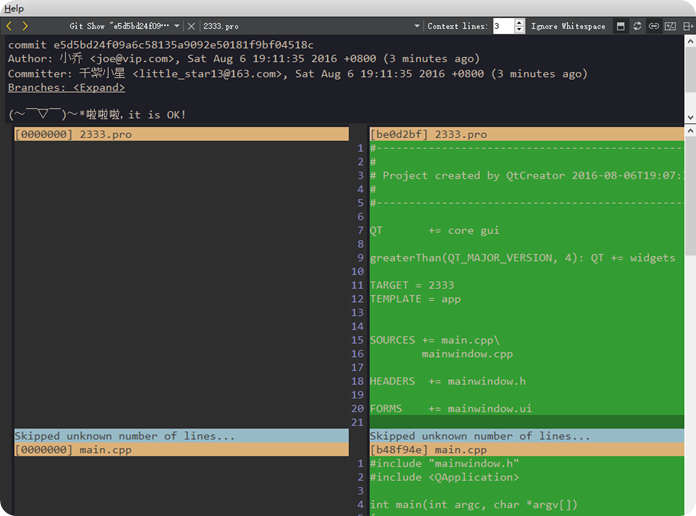
Task: Reload the diff with refresh icon
Action: tap(637, 26)
